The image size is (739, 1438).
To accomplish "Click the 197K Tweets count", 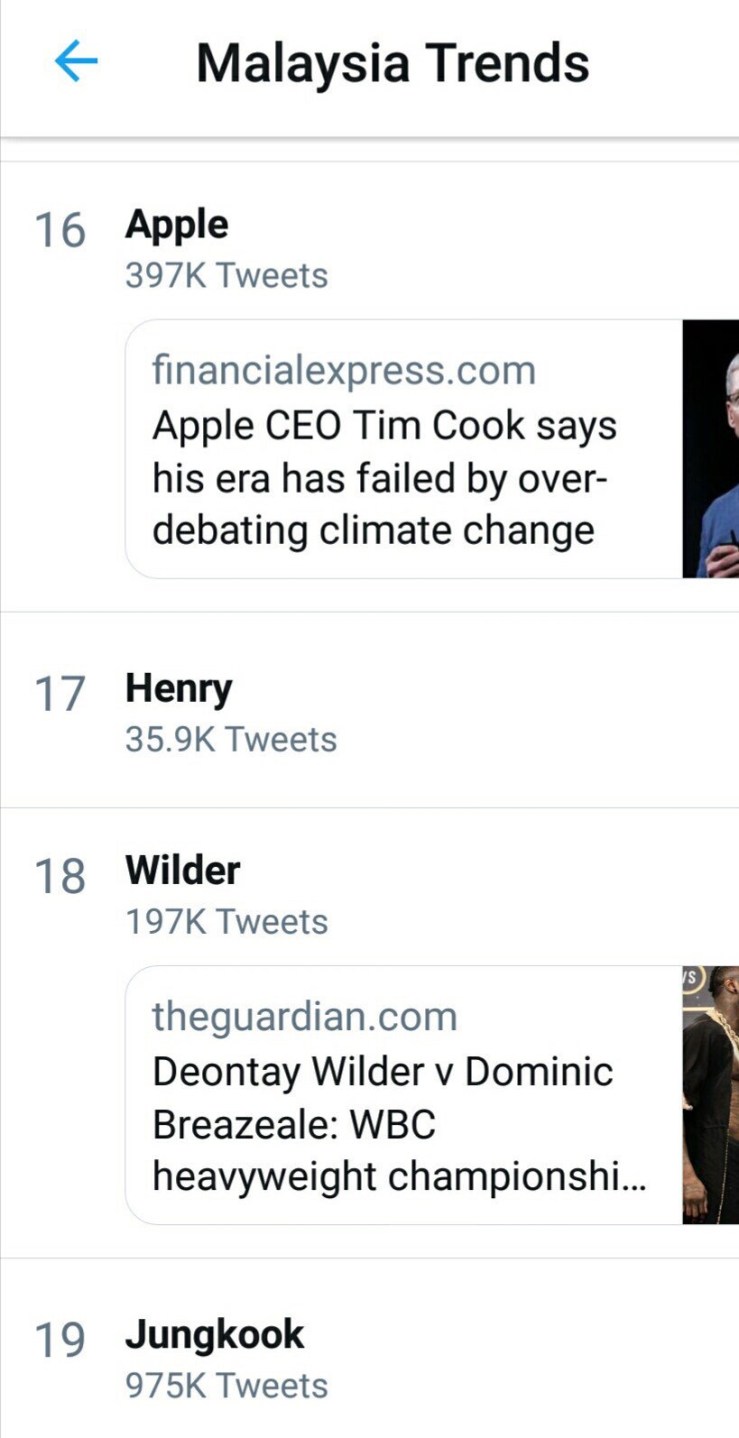I will pos(226,921).
